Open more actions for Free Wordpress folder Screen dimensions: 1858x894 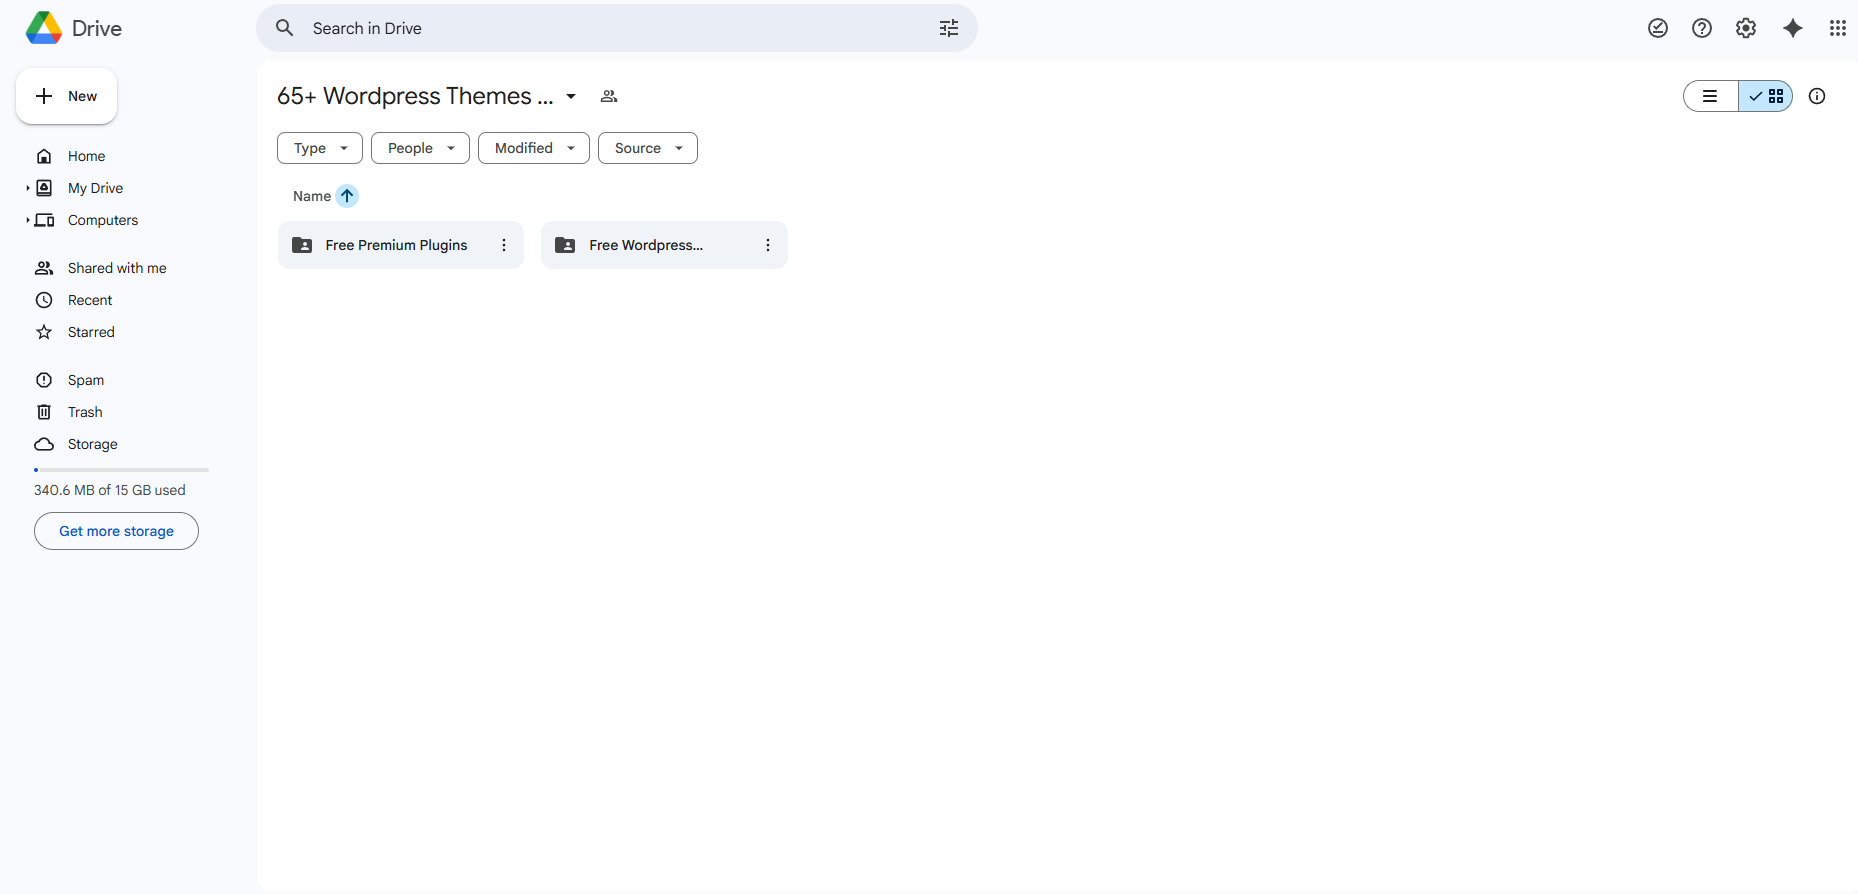tap(768, 245)
